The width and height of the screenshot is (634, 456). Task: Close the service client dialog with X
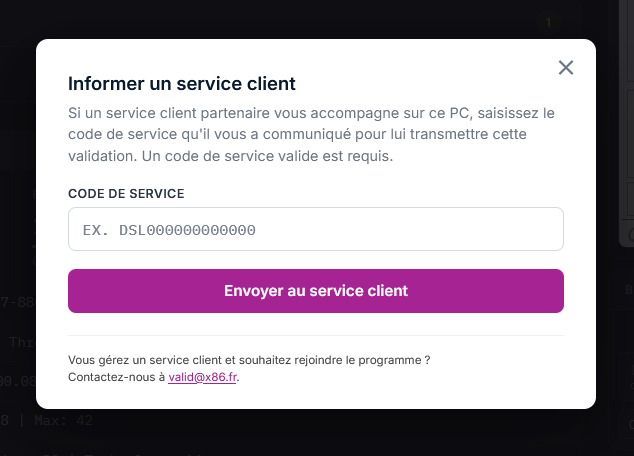[566, 68]
